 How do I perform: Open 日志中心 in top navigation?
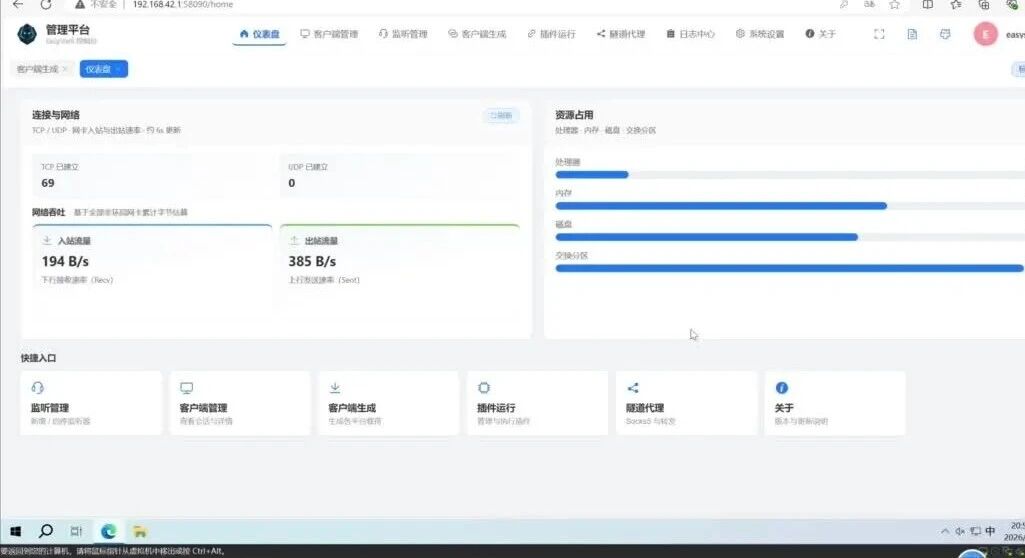click(690, 34)
